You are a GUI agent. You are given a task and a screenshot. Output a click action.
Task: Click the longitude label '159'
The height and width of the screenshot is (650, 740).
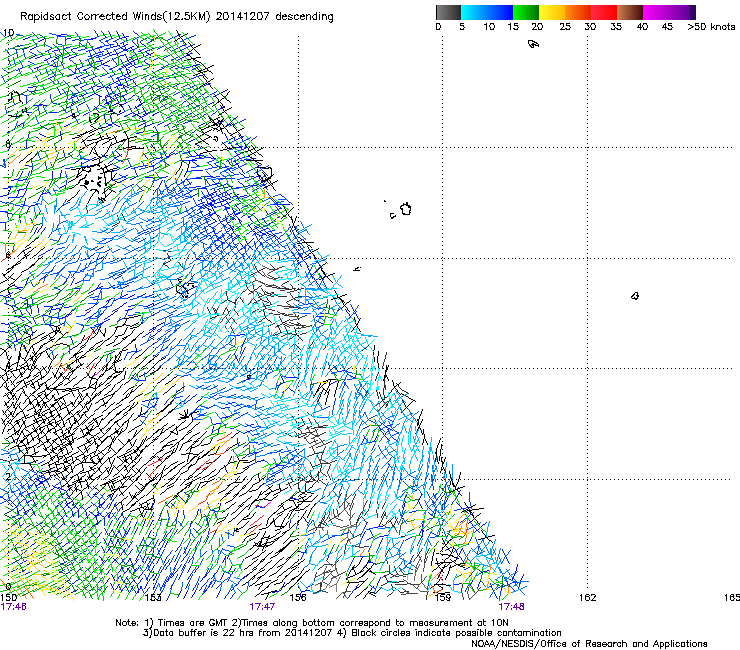(443, 598)
